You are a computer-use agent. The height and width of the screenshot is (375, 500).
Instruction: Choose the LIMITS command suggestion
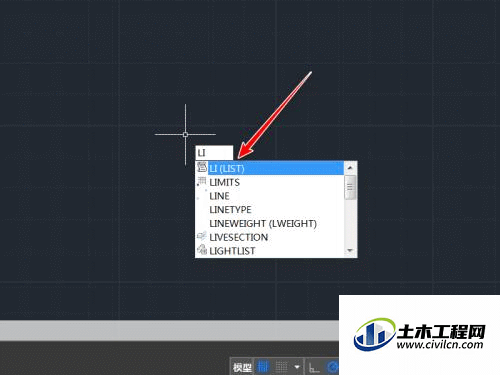click(269, 182)
